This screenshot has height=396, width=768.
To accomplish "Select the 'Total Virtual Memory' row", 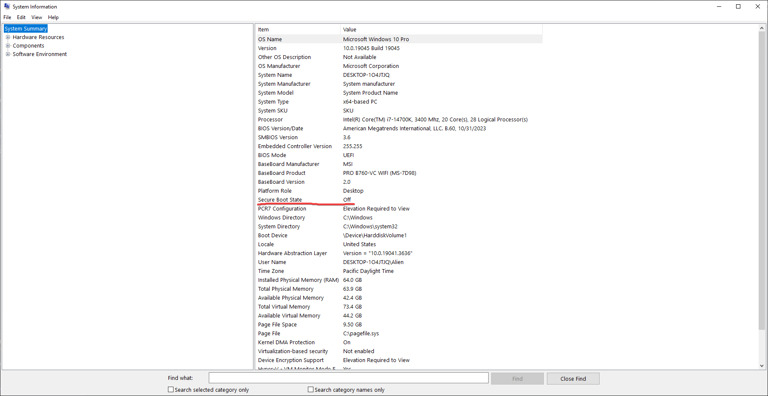I will (399, 306).
